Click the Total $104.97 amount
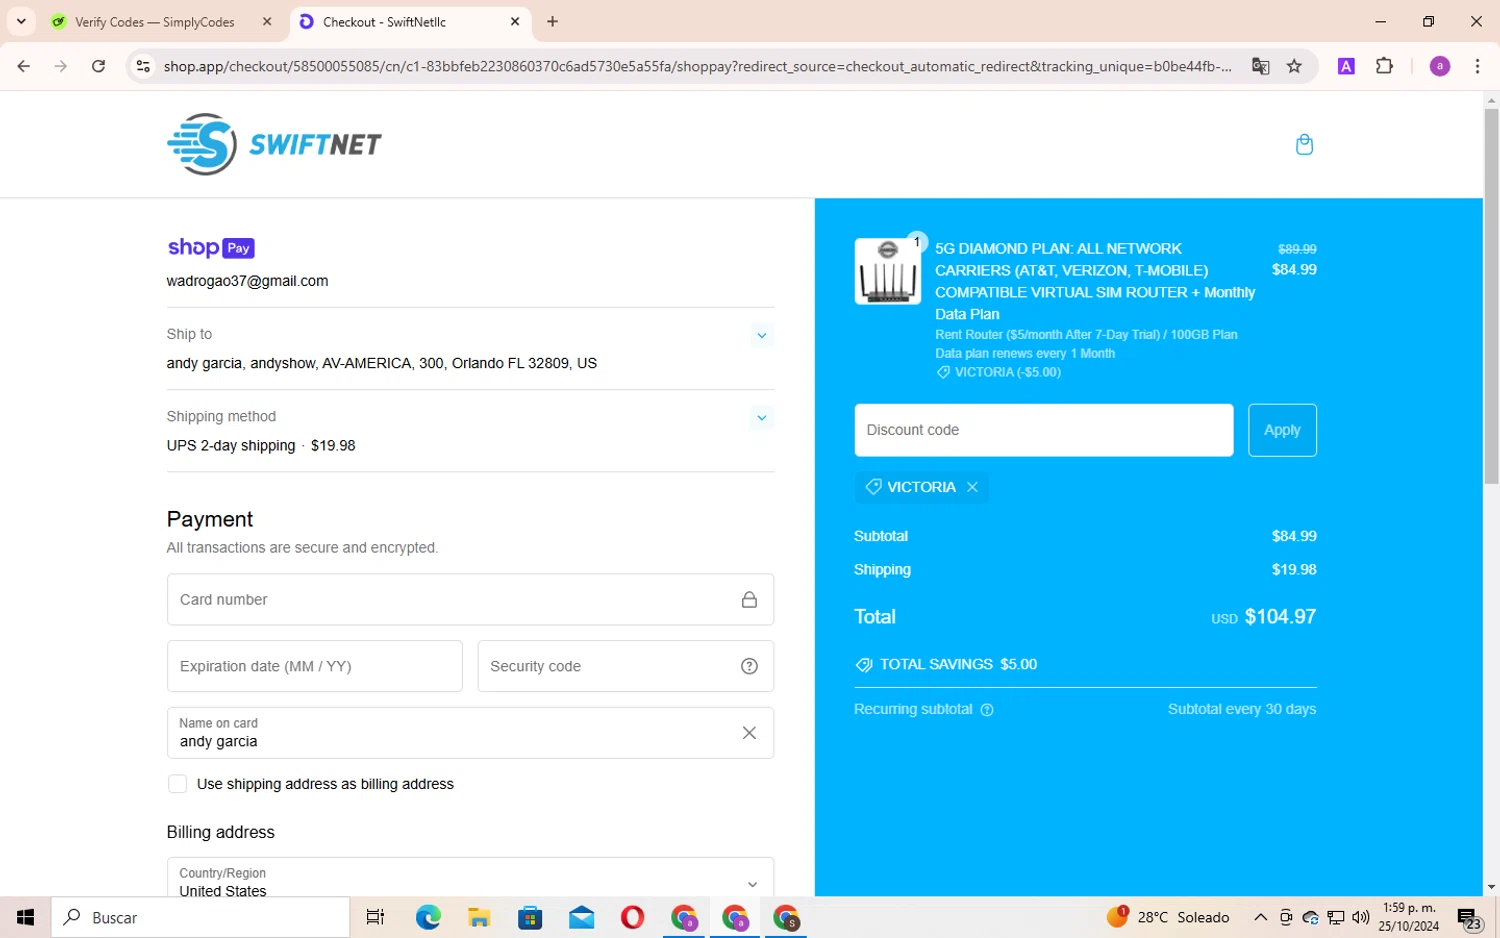 point(1280,617)
